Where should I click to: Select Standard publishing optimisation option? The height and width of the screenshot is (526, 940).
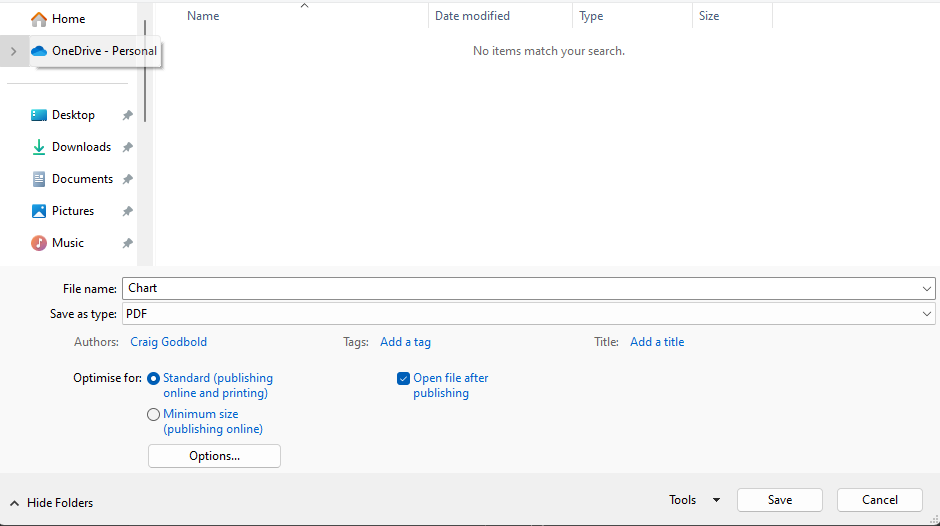[153, 379]
